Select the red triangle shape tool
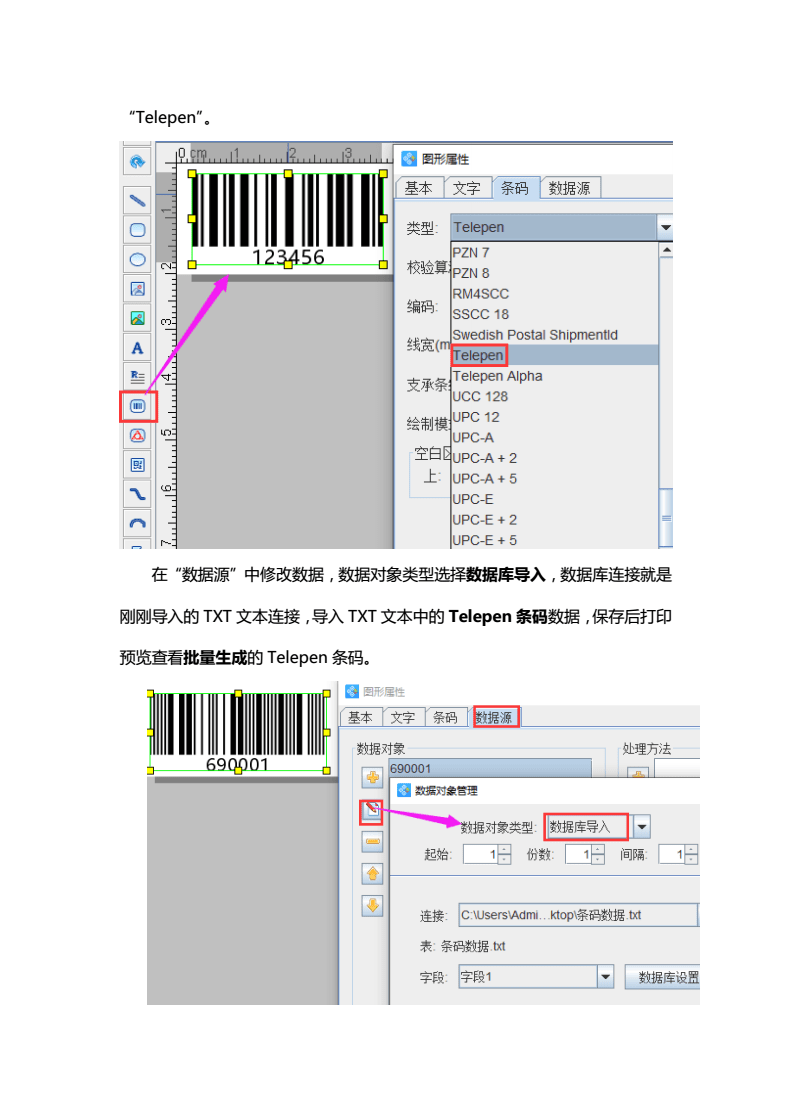 (138, 436)
